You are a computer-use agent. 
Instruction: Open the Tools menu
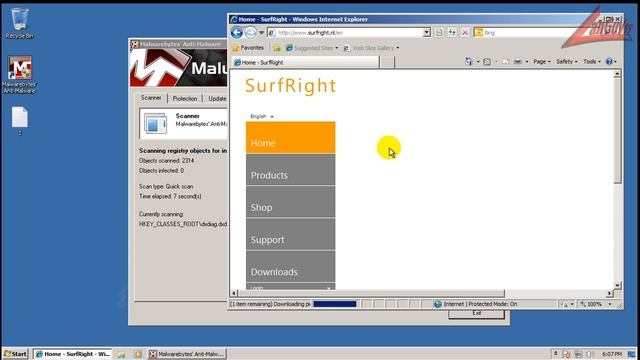tap(591, 62)
